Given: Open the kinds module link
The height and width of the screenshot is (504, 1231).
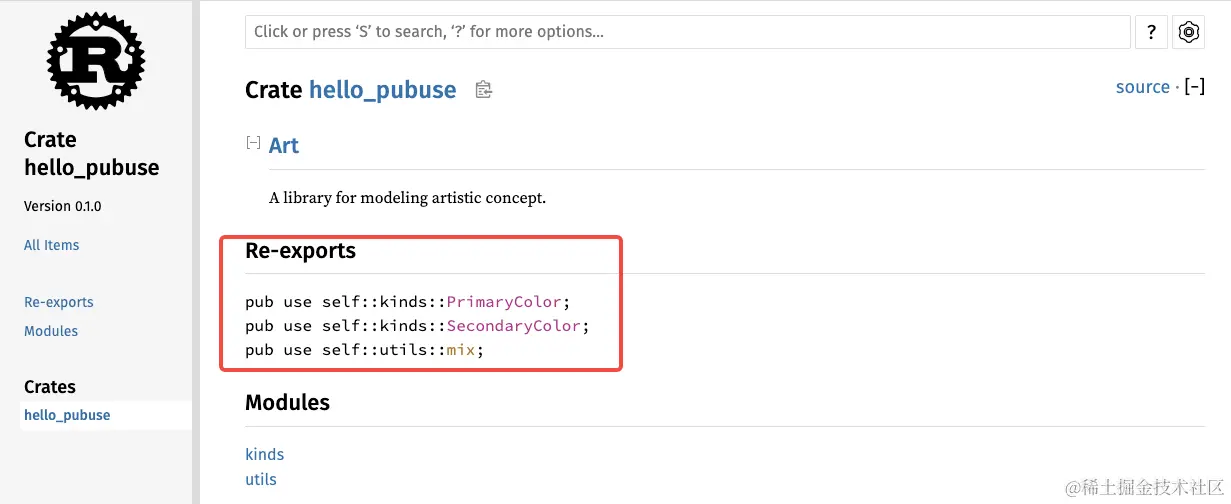Looking at the screenshot, I should [x=265, y=454].
